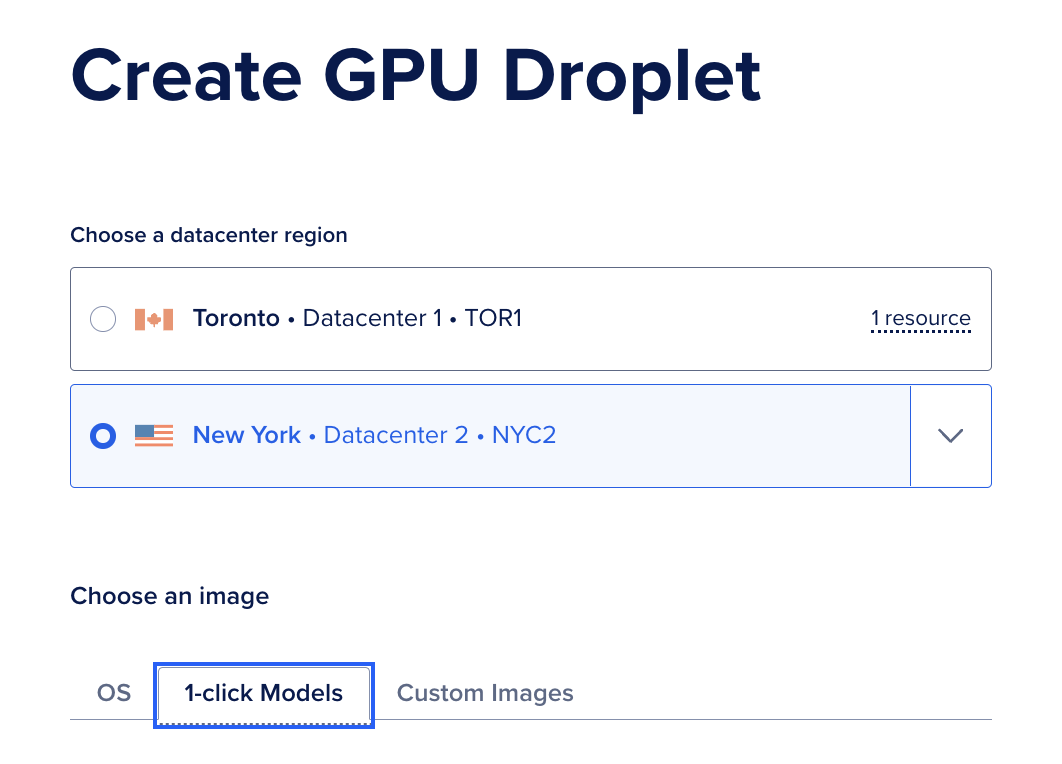Screen dimensions: 1062x764
Task: Open the 1 resource link for Toronto
Action: point(920,318)
